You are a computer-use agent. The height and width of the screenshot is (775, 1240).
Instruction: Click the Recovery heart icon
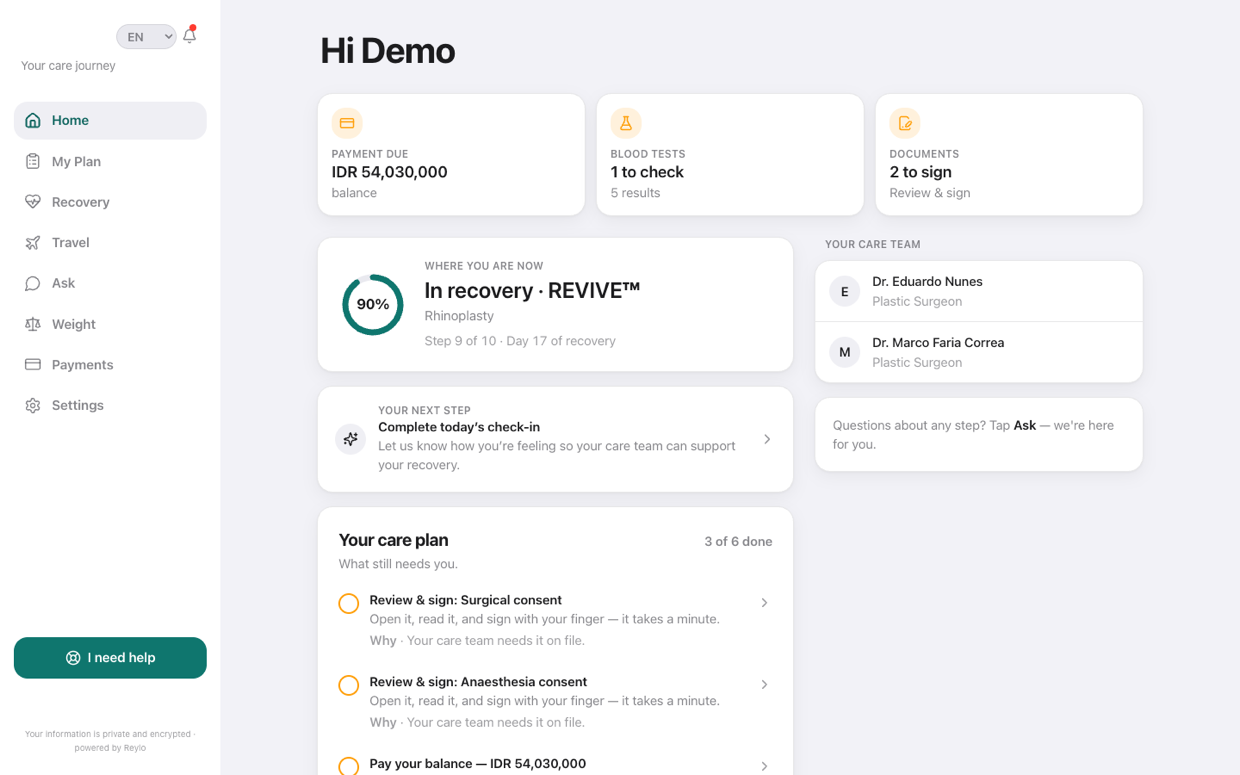(33, 202)
